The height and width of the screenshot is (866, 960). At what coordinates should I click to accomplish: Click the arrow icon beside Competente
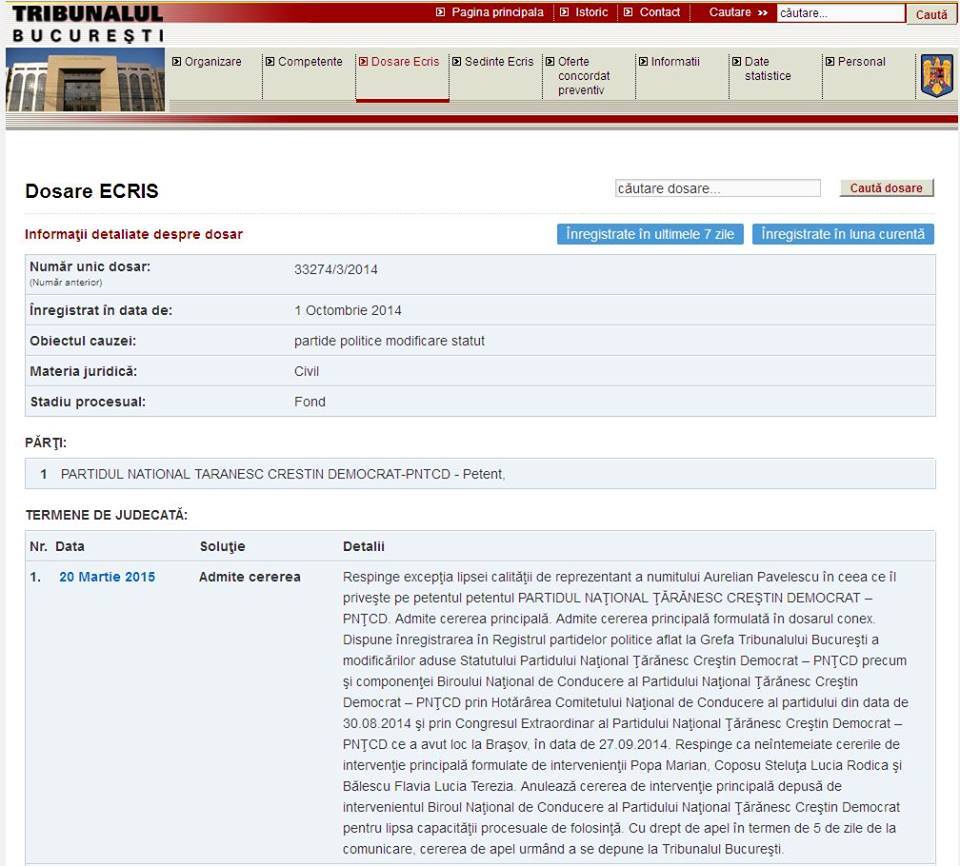coord(270,61)
